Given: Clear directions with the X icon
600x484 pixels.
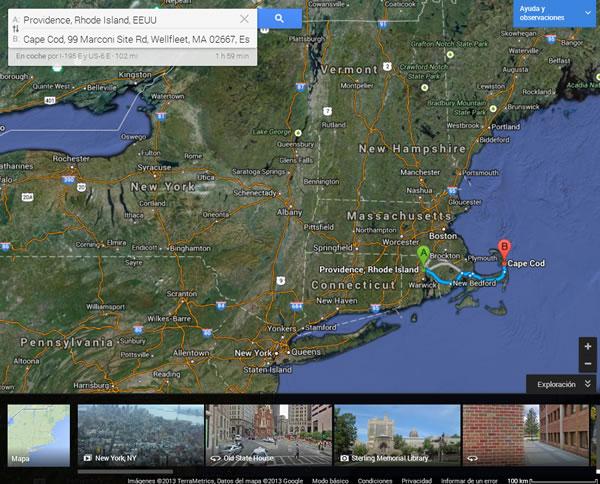Looking at the screenshot, I should coord(244,19).
